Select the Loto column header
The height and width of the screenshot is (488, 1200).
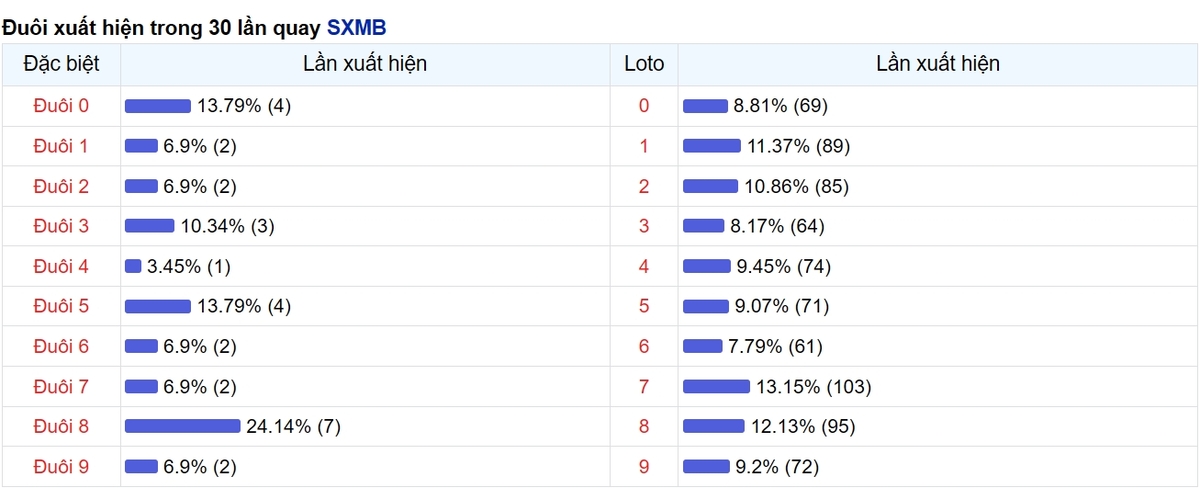pyautogui.click(x=644, y=64)
